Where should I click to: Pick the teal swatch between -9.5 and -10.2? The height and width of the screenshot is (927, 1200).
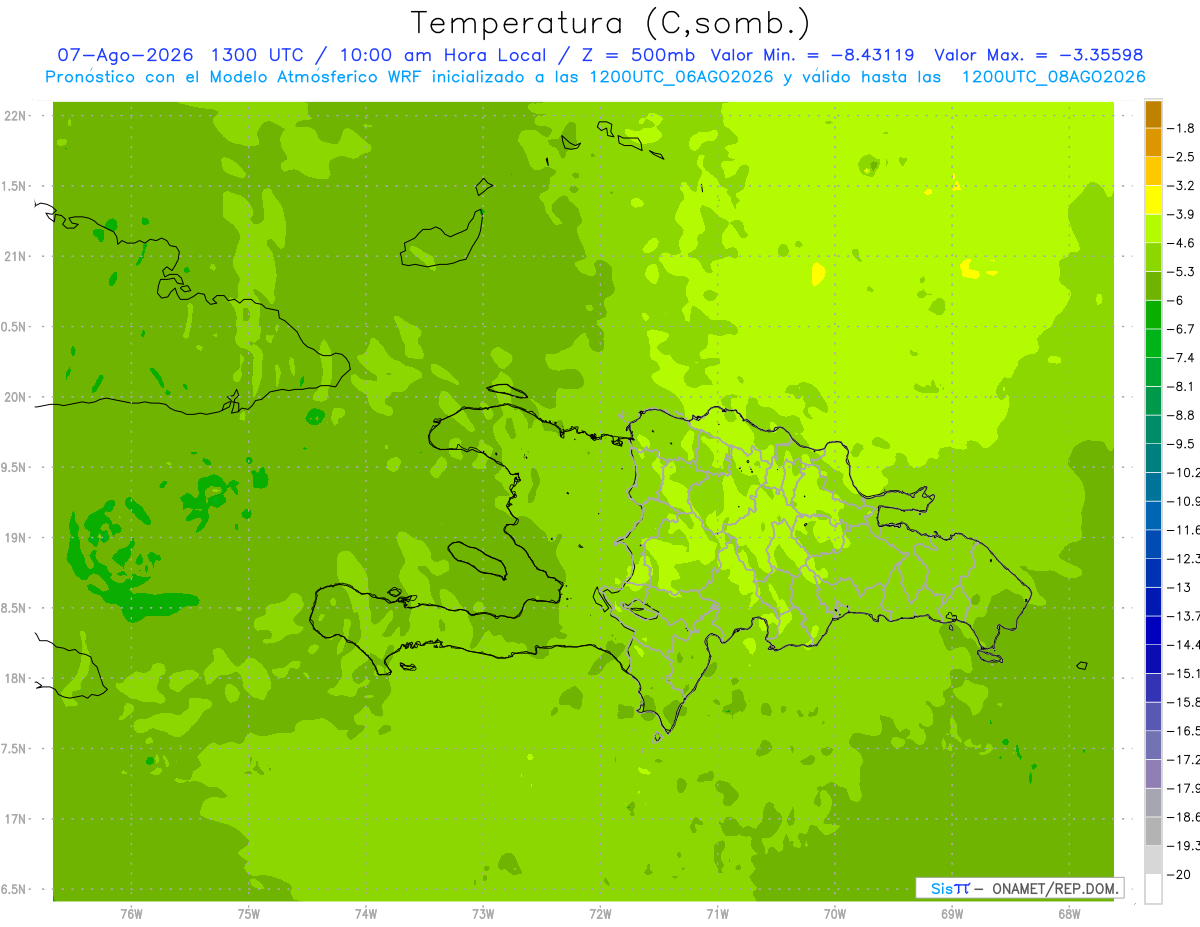[x=1153, y=458]
